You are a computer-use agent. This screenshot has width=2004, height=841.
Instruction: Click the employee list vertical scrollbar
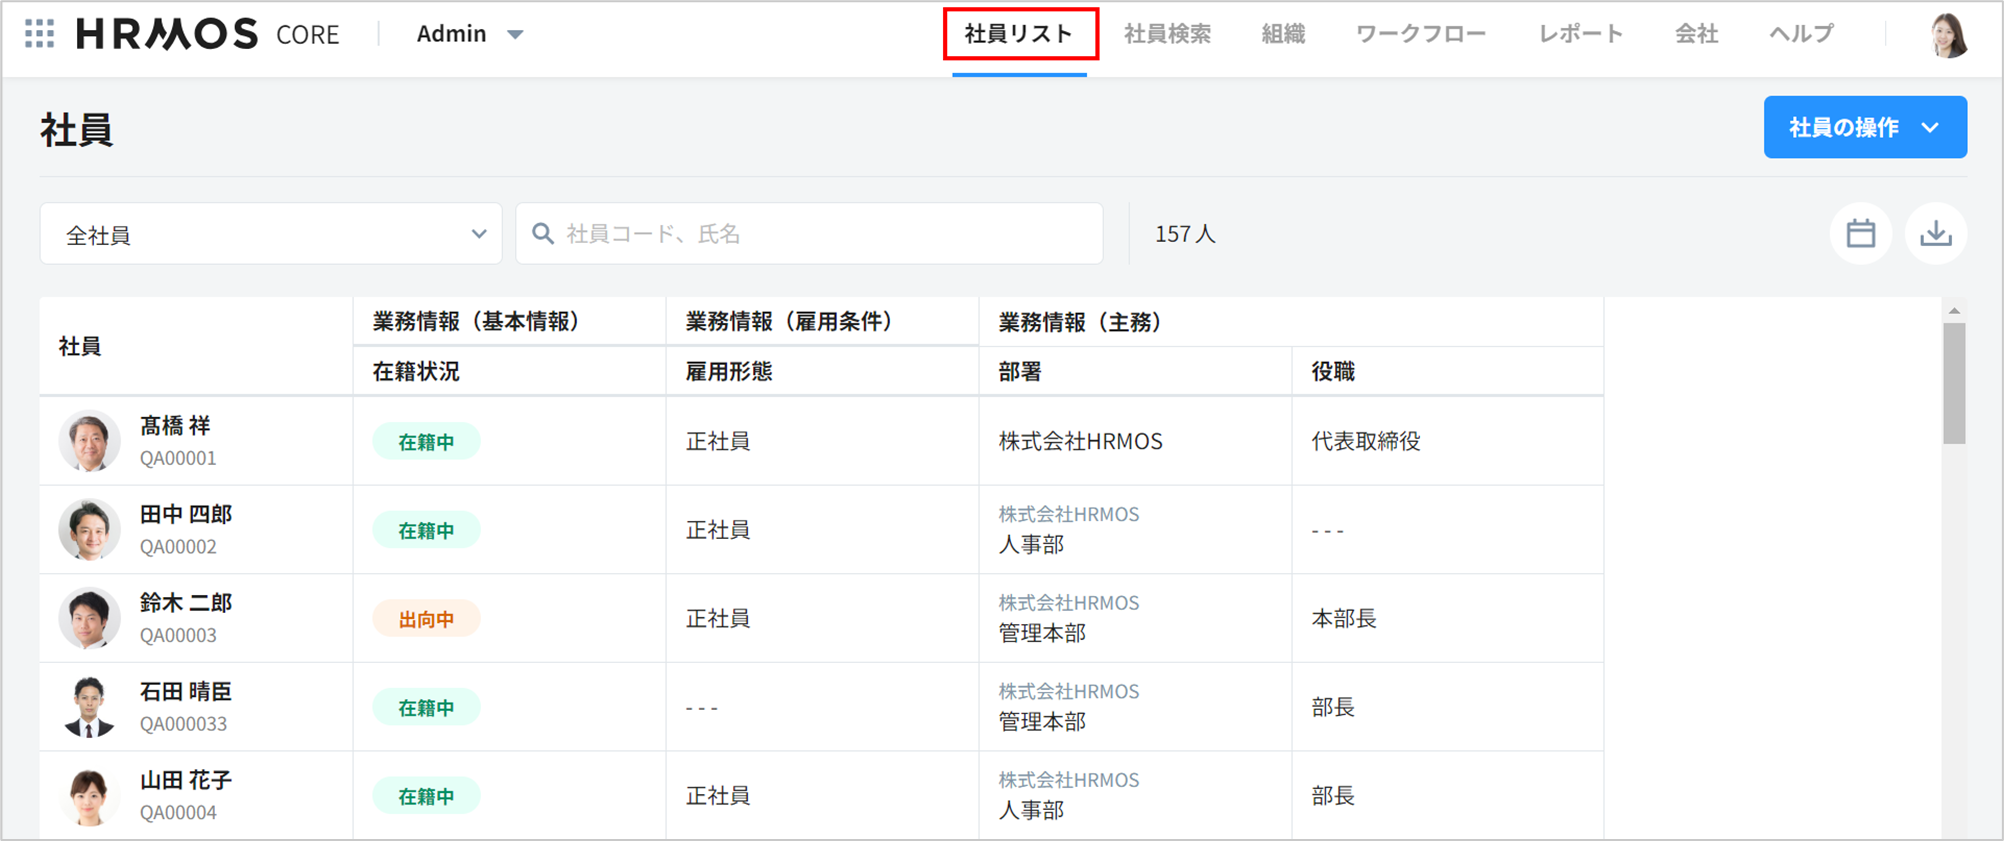pos(1954,384)
